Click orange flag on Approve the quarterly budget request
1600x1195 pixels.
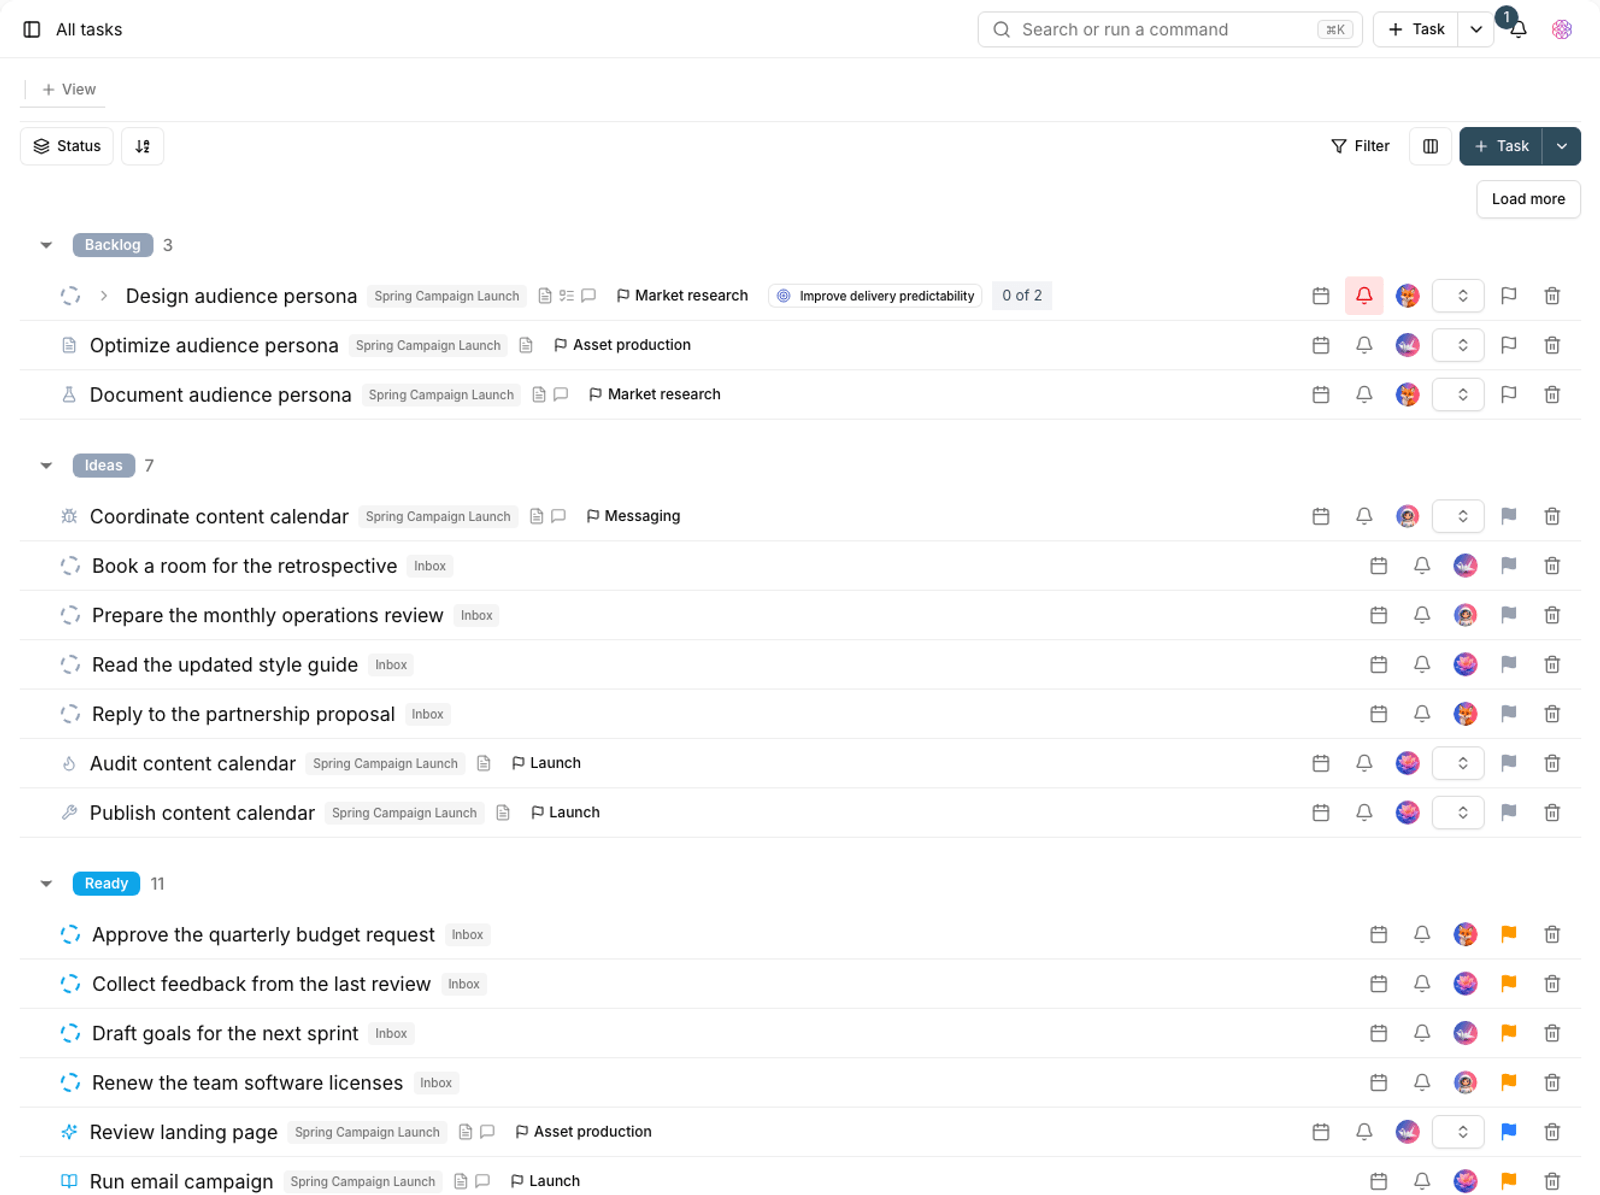(1509, 934)
